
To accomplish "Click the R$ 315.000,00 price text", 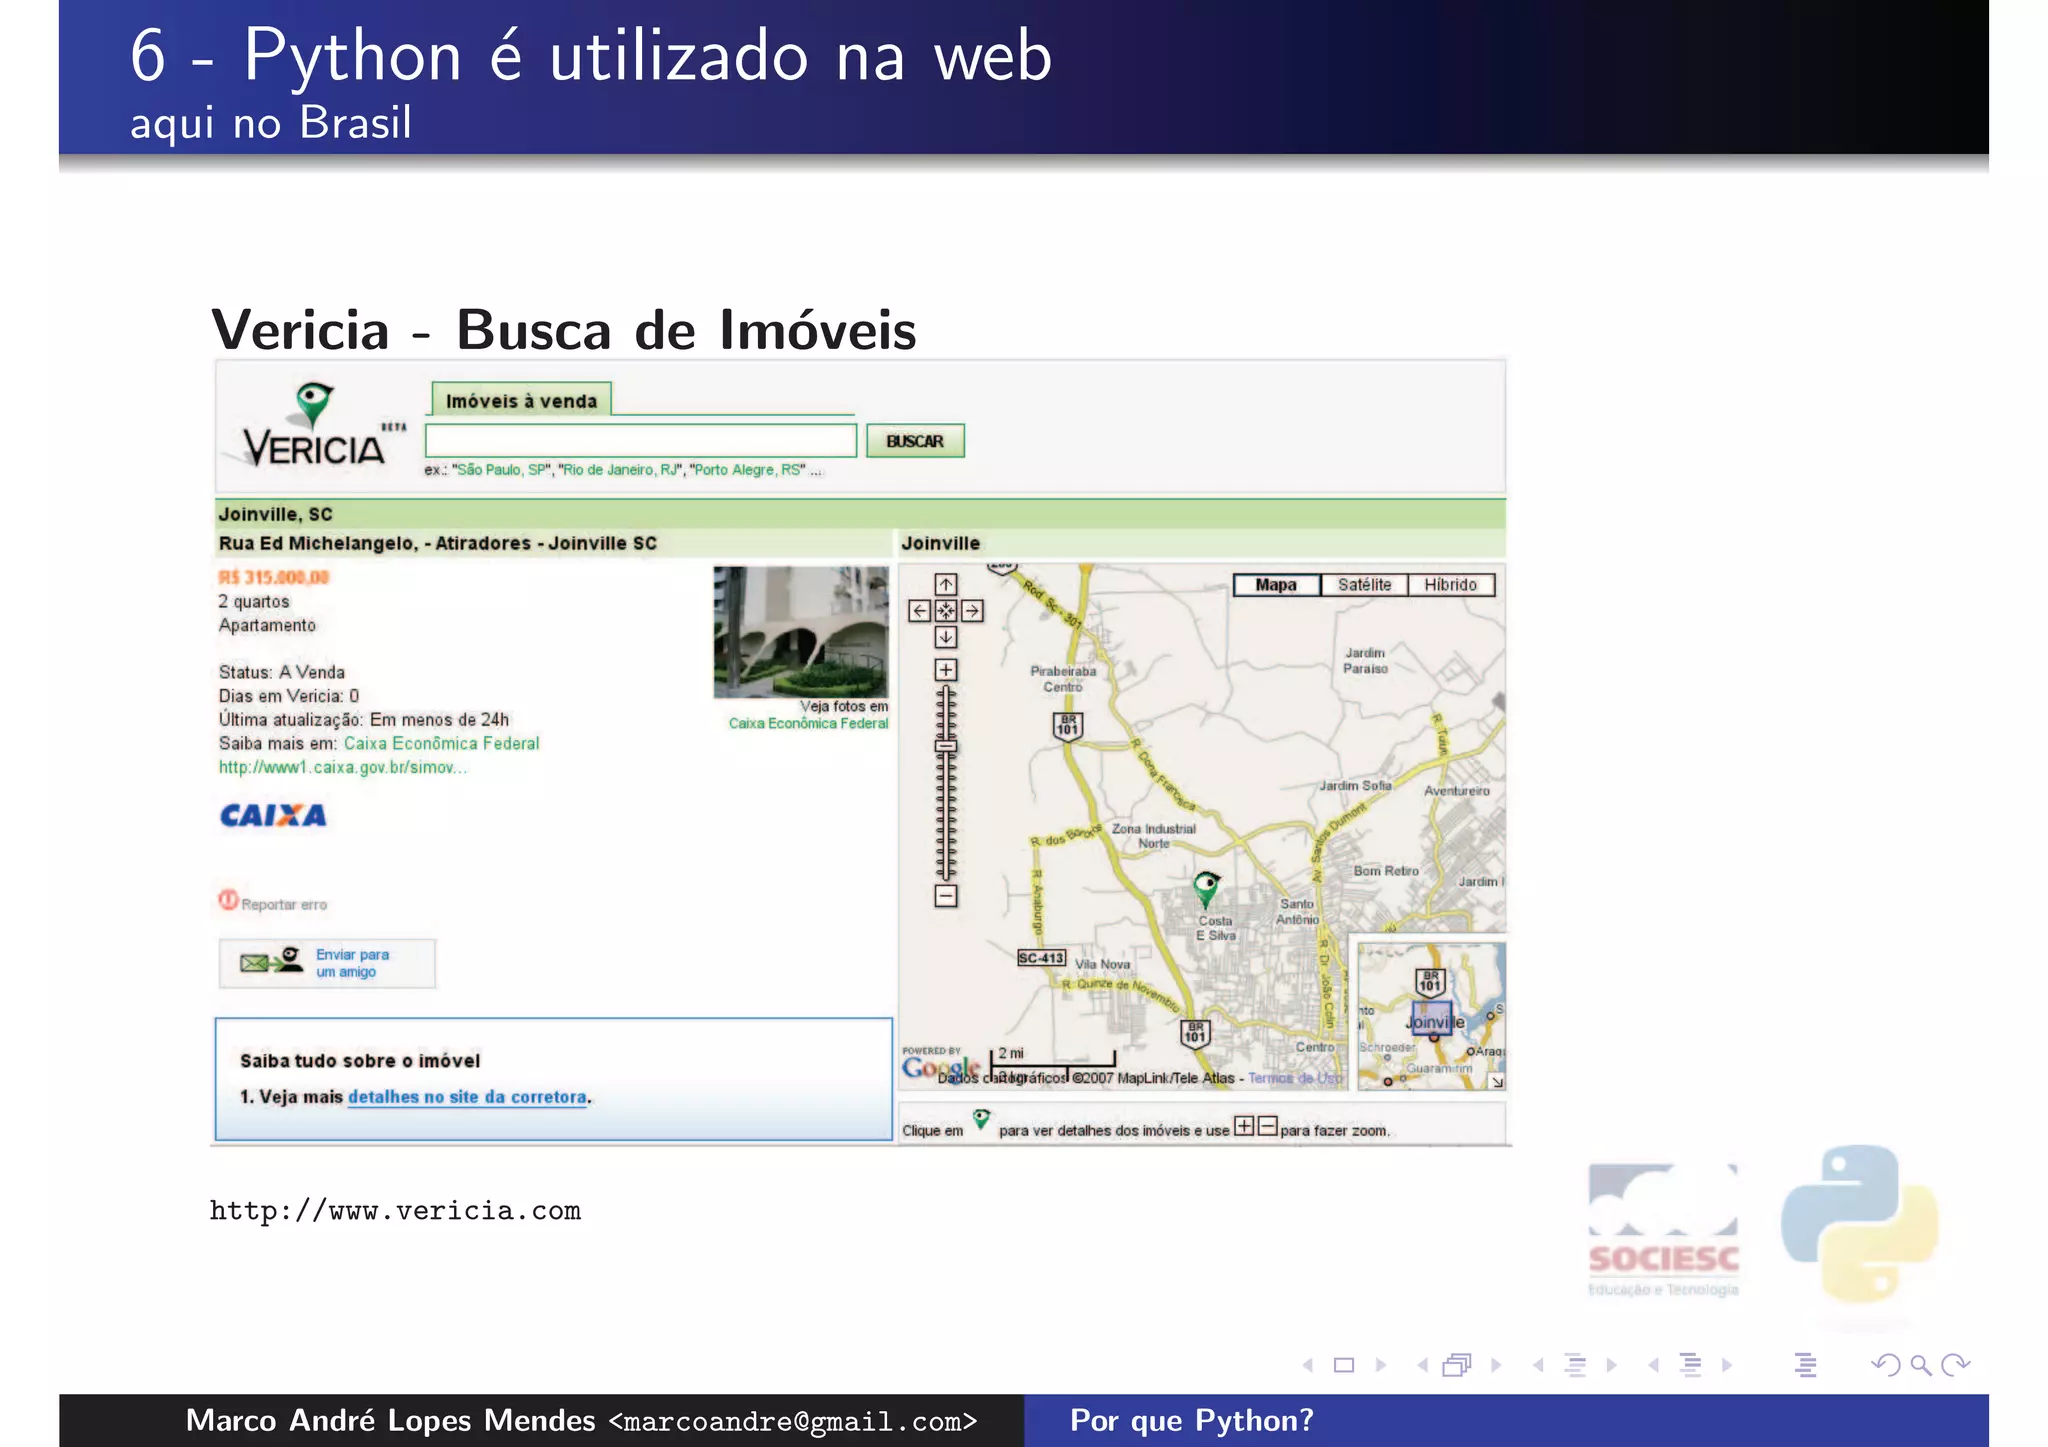I will [273, 578].
